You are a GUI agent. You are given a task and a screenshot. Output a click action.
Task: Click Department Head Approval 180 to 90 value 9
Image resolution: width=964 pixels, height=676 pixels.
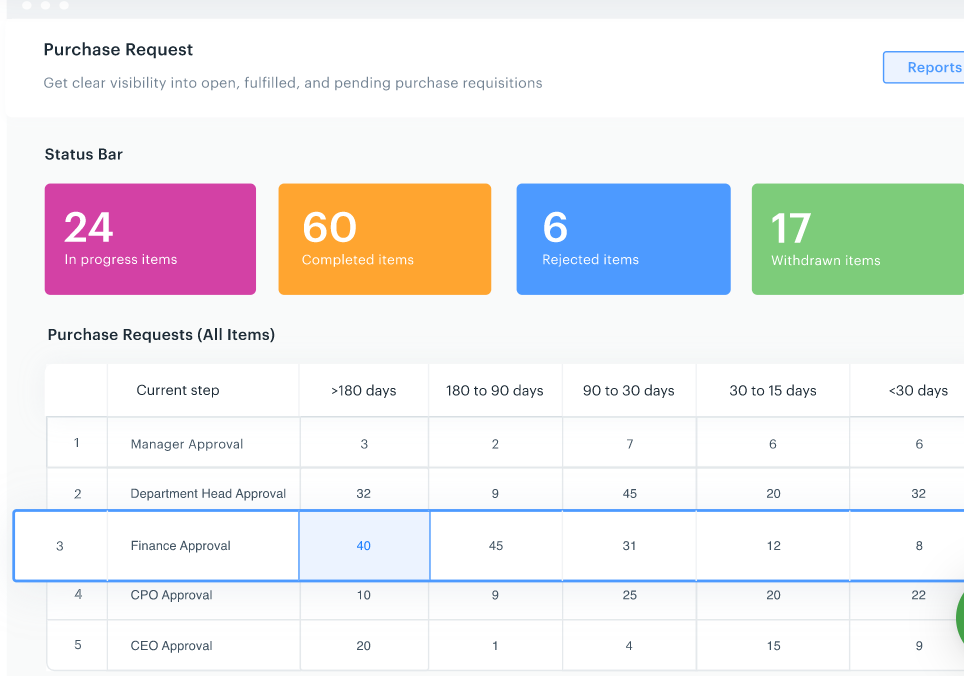coord(495,493)
